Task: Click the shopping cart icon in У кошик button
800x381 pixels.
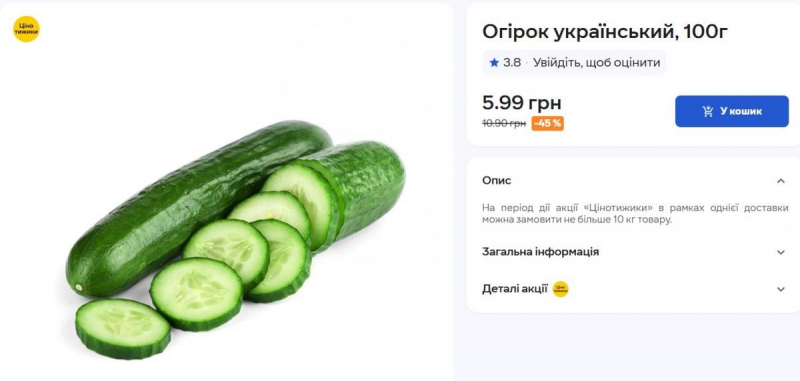Action: pos(708,111)
